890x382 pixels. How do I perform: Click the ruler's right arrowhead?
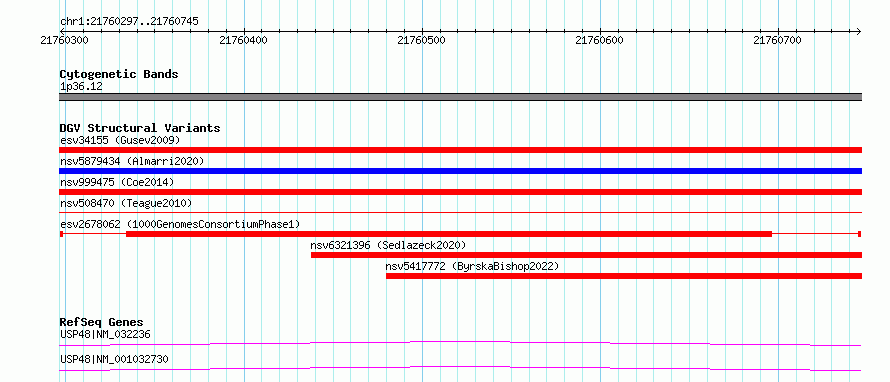[859, 31]
